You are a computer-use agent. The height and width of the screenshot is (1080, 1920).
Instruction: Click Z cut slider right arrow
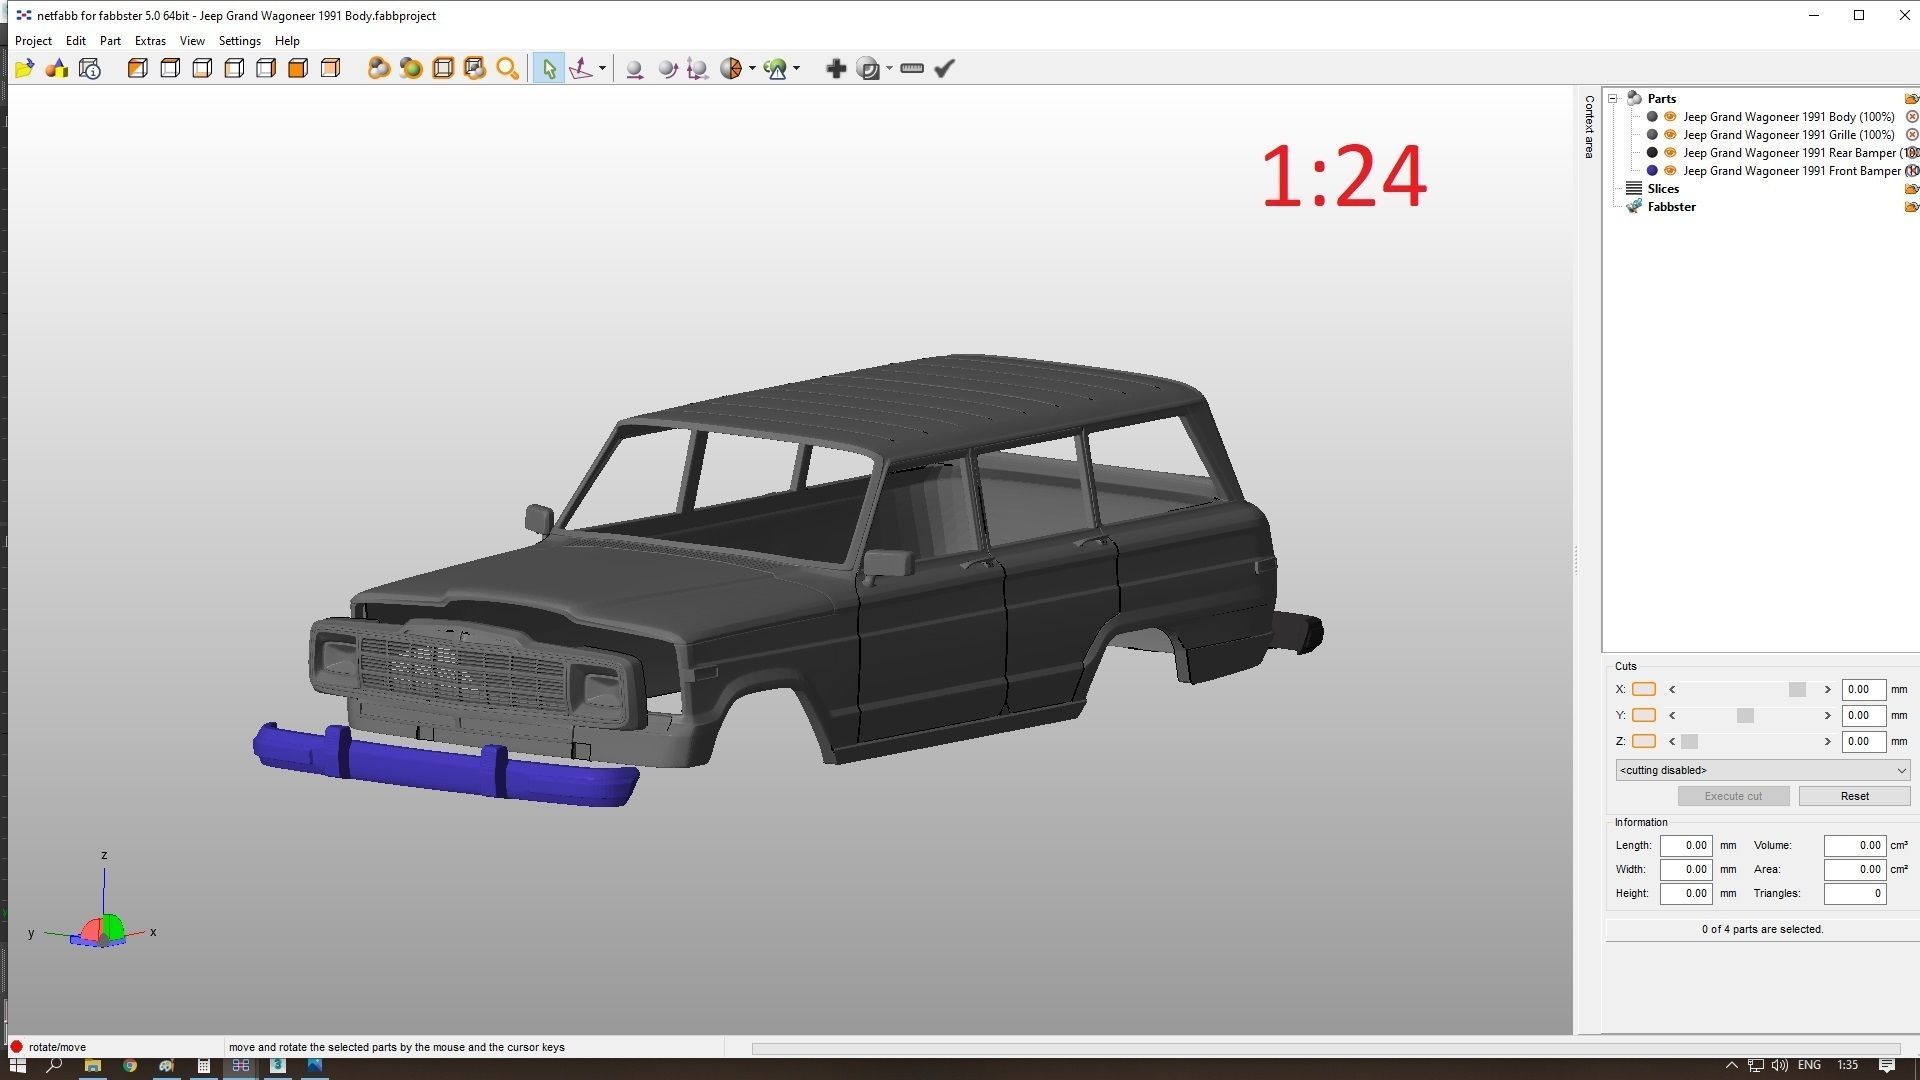pos(1827,741)
